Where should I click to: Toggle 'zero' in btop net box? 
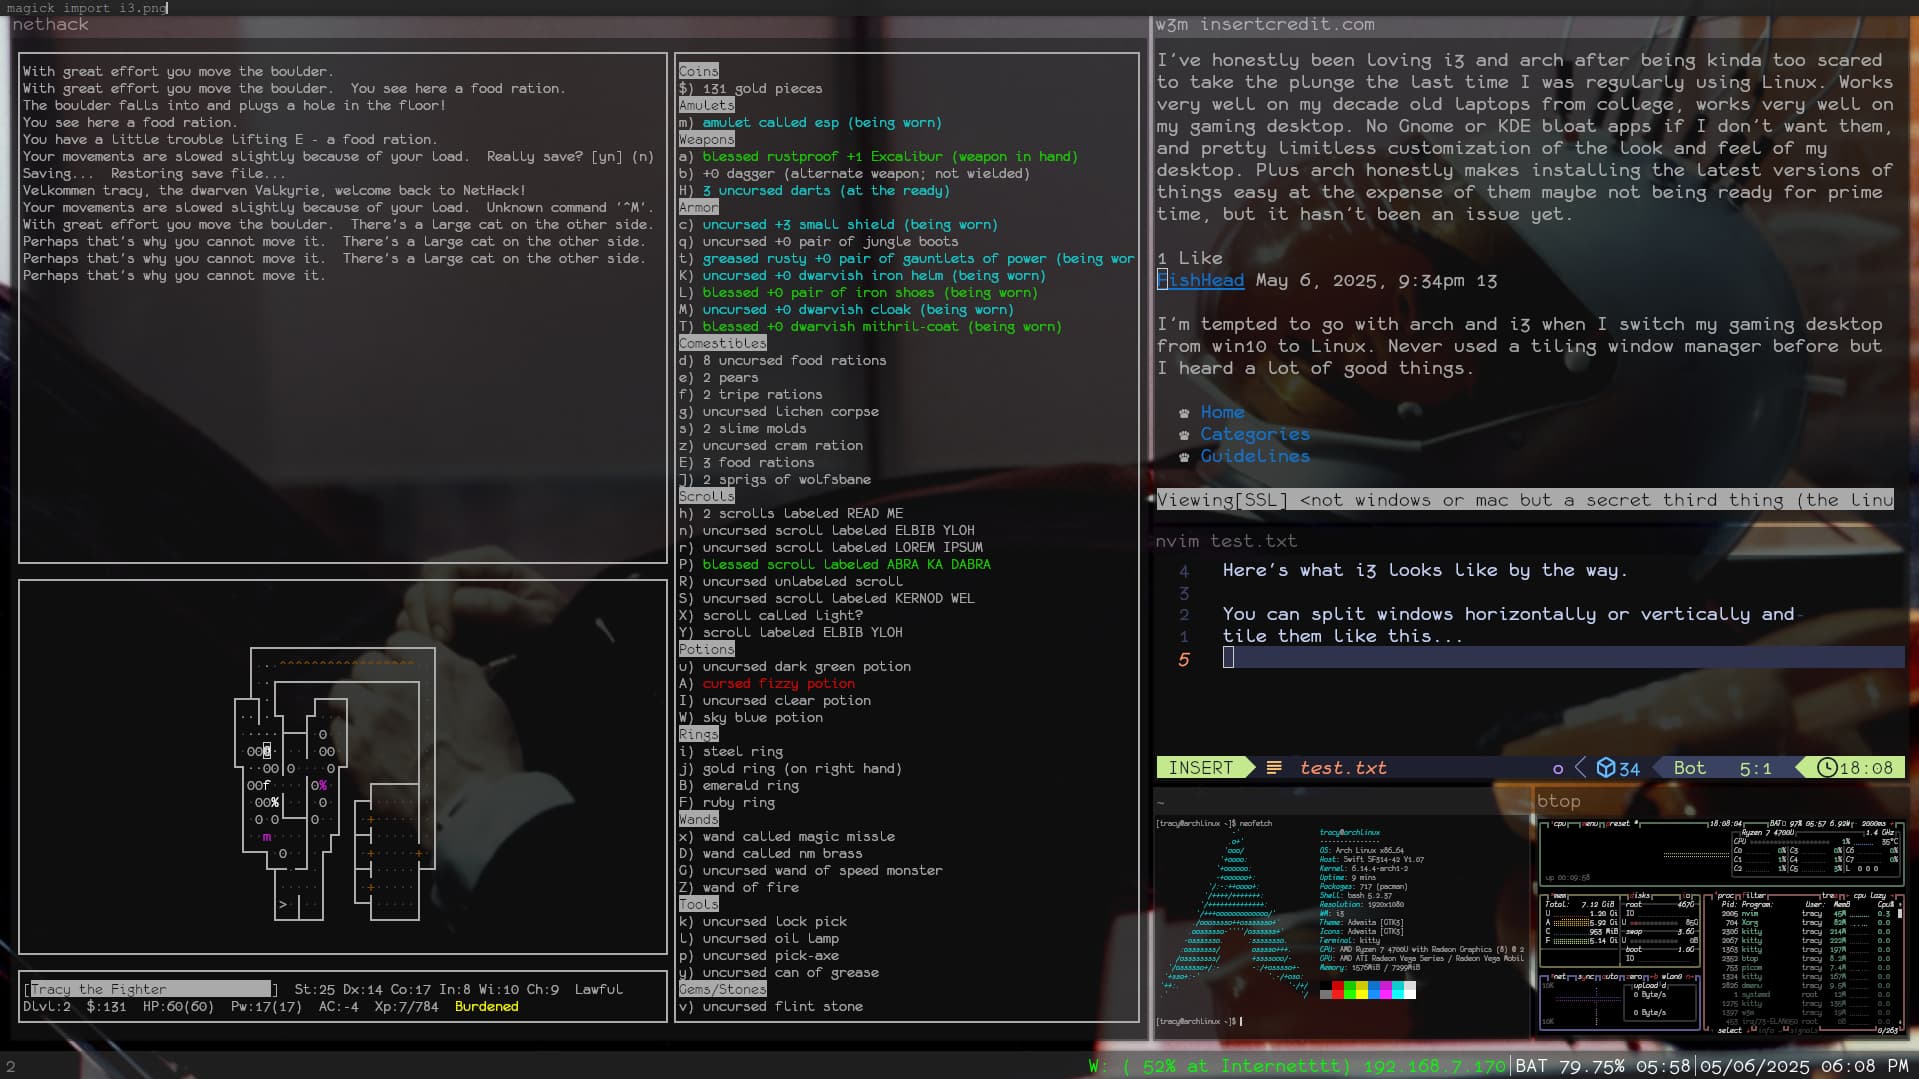click(1633, 977)
